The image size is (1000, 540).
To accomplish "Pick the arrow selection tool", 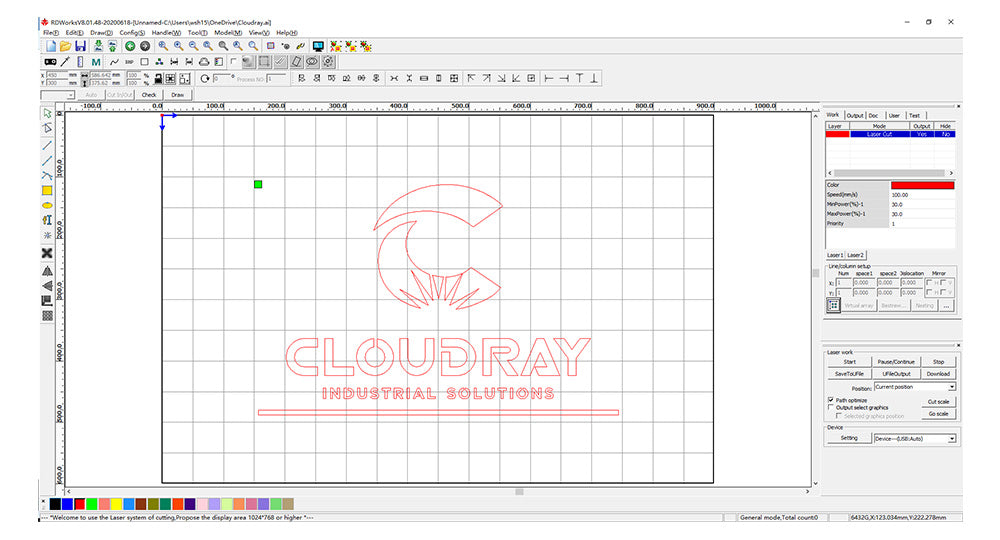I will [47, 114].
